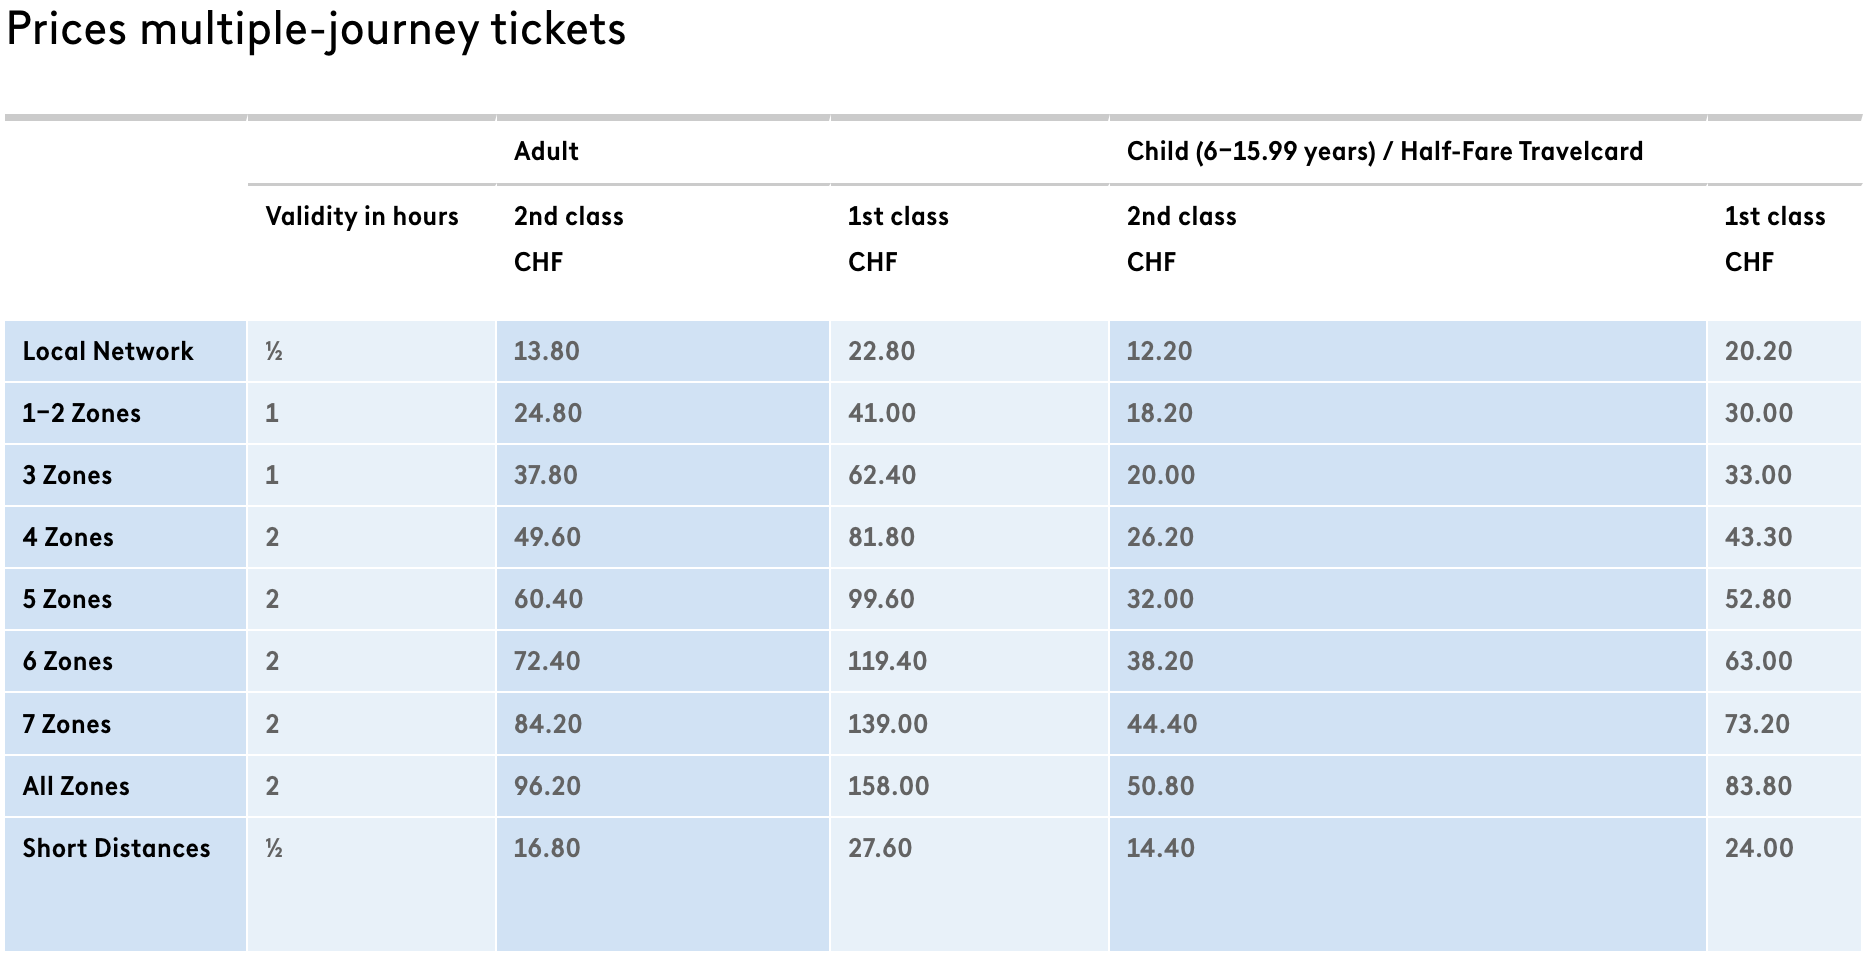This screenshot has height=956, width=1864.
Task: Click the Prices multiple-journey tickets heading
Action: 316,29
